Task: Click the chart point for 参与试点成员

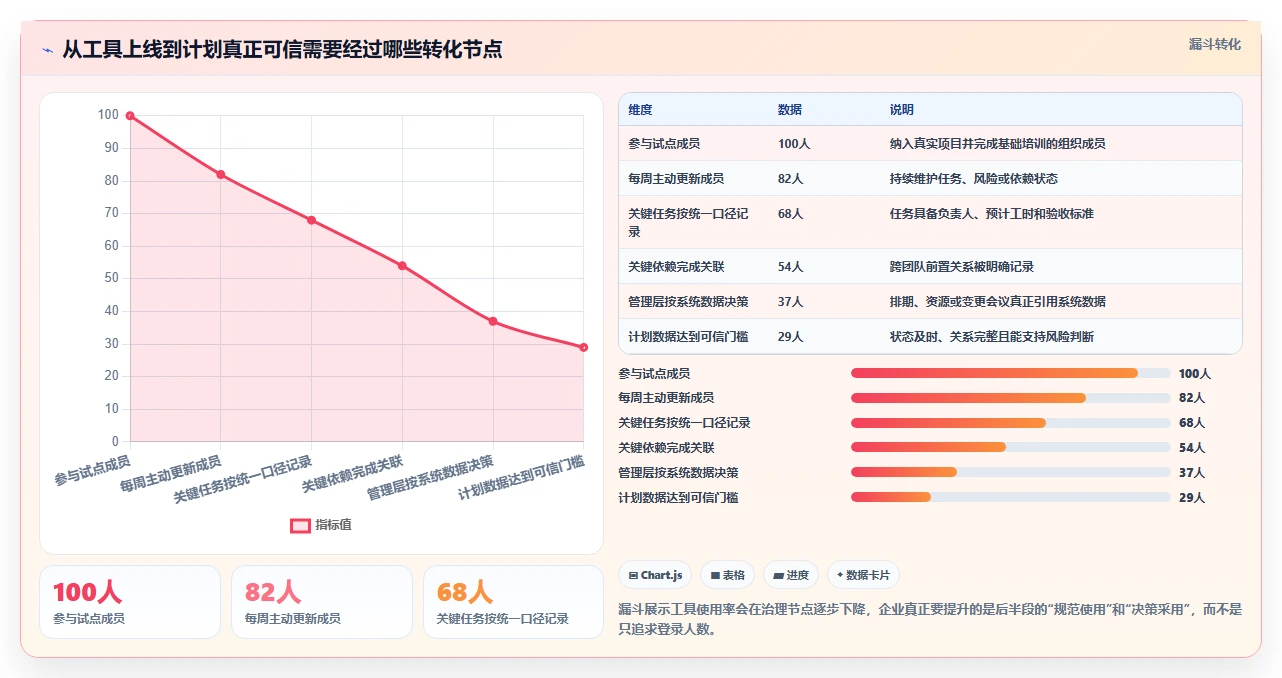Action: click(x=130, y=116)
